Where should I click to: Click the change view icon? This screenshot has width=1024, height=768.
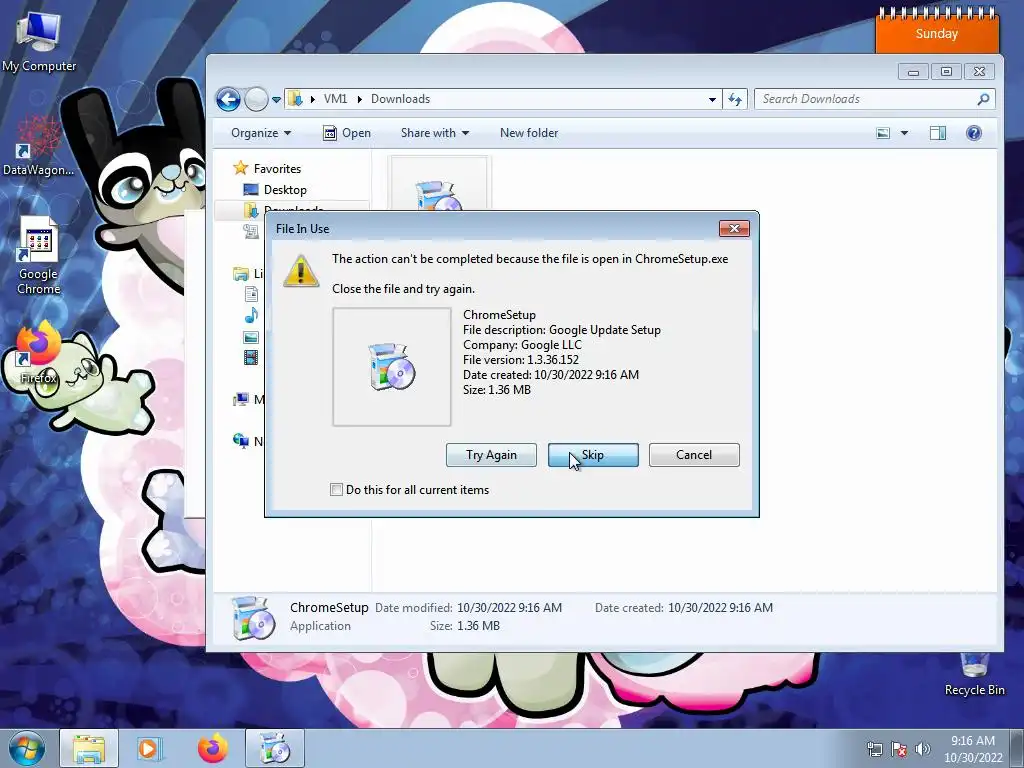pos(883,133)
